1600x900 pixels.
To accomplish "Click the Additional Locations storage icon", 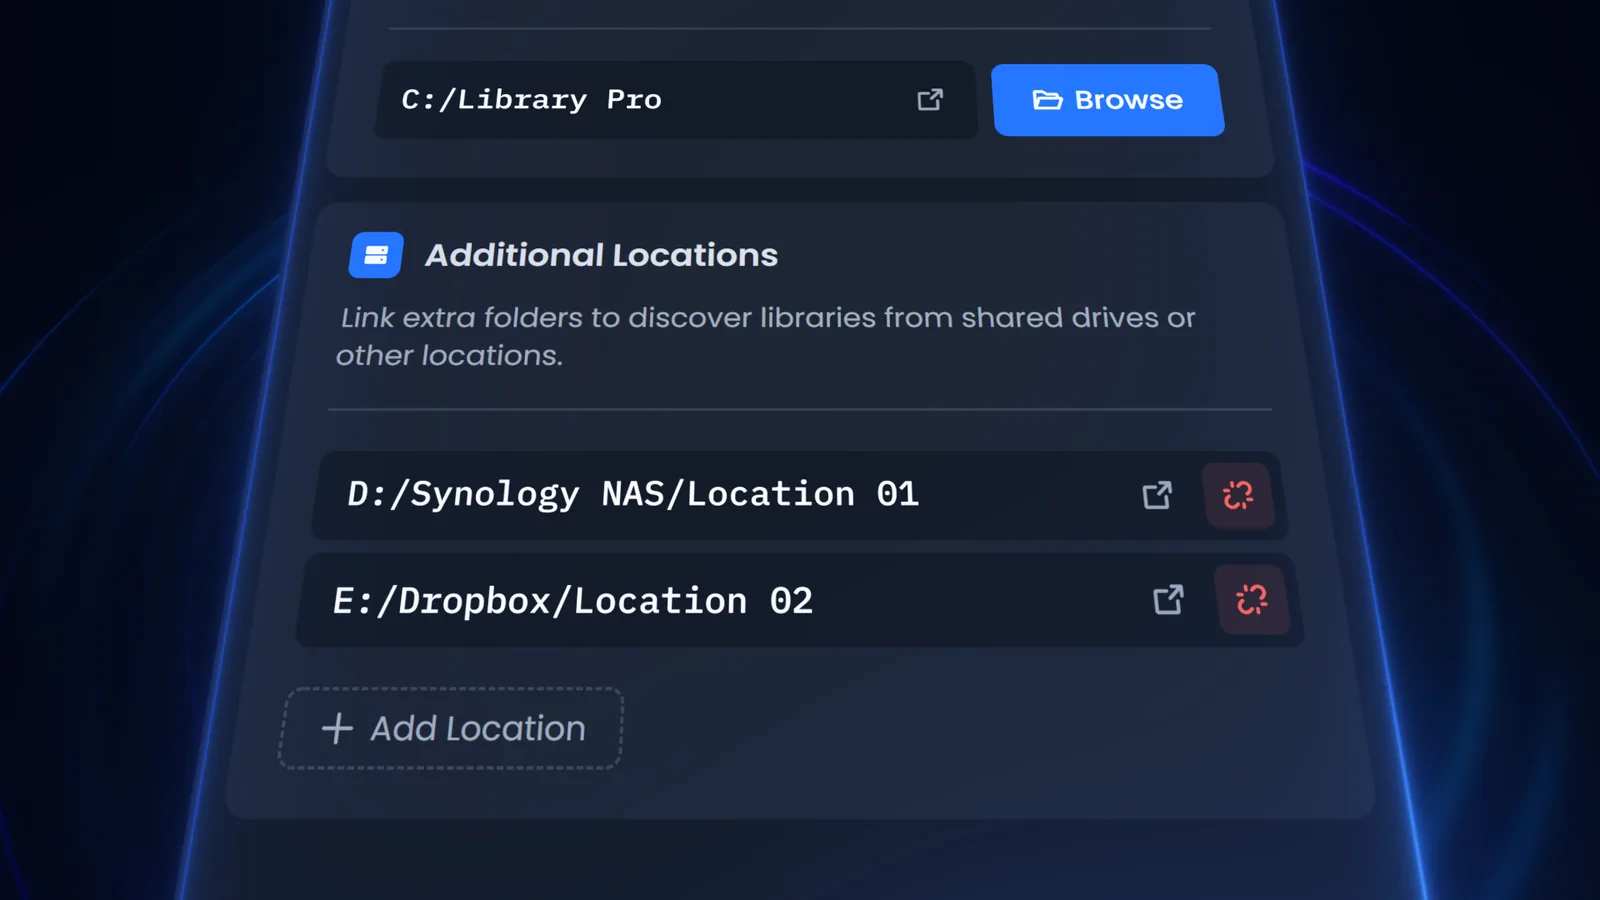I will pos(376,255).
